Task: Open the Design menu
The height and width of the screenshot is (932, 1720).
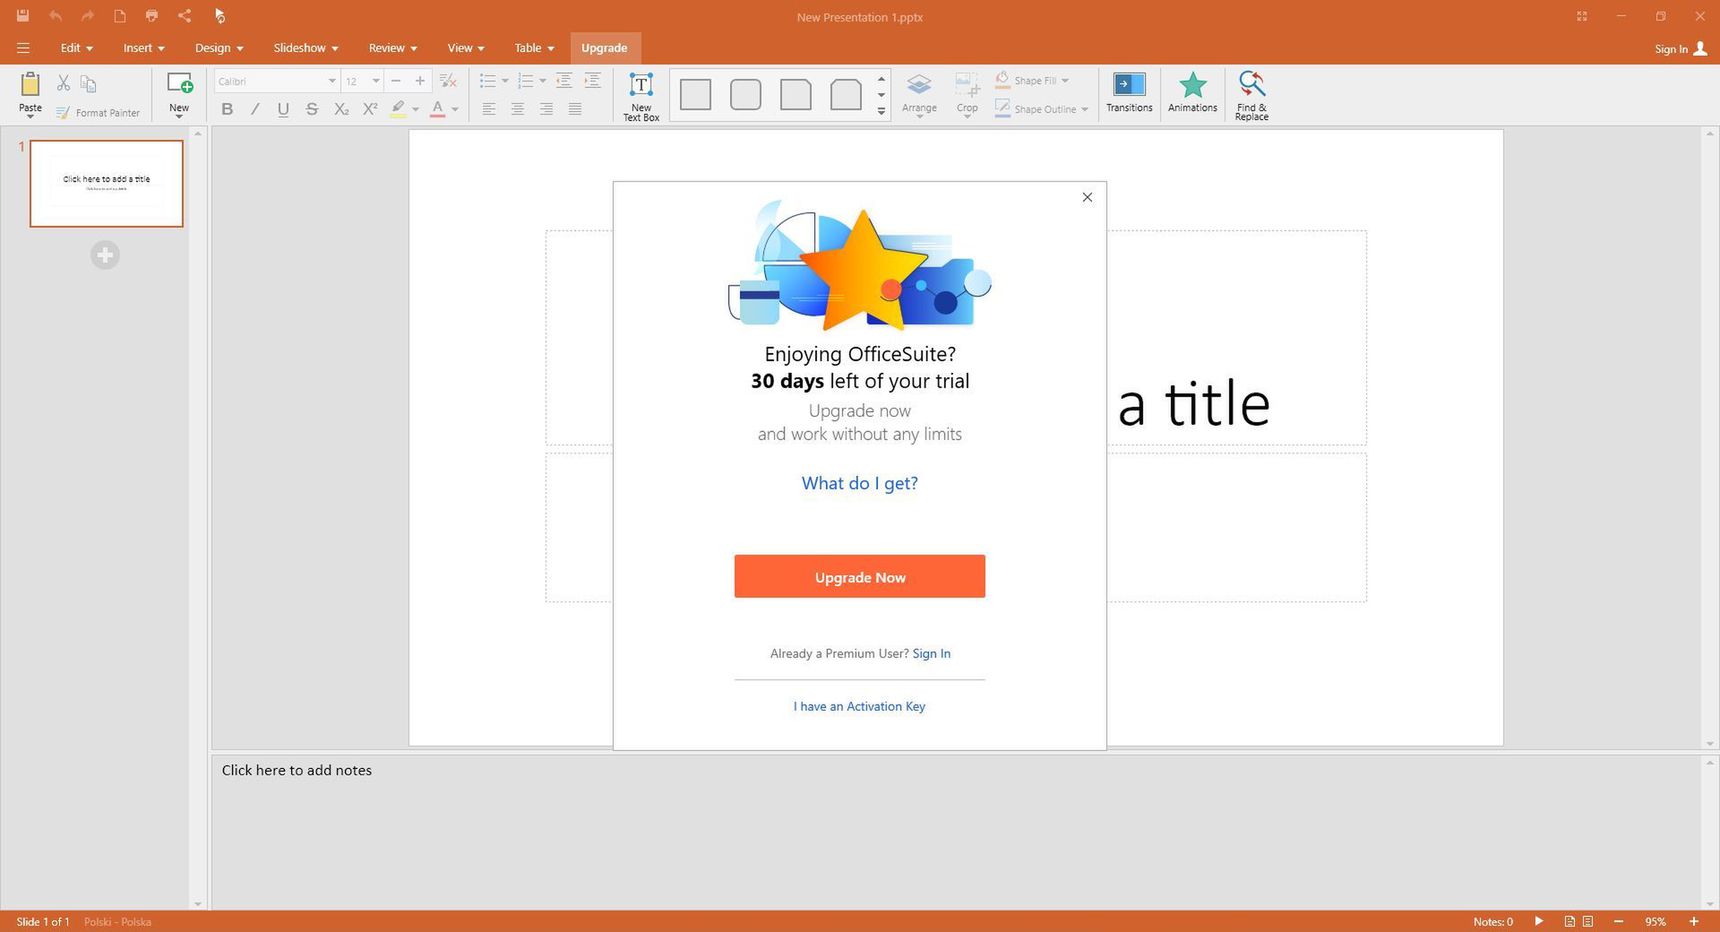Action: click(x=219, y=48)
